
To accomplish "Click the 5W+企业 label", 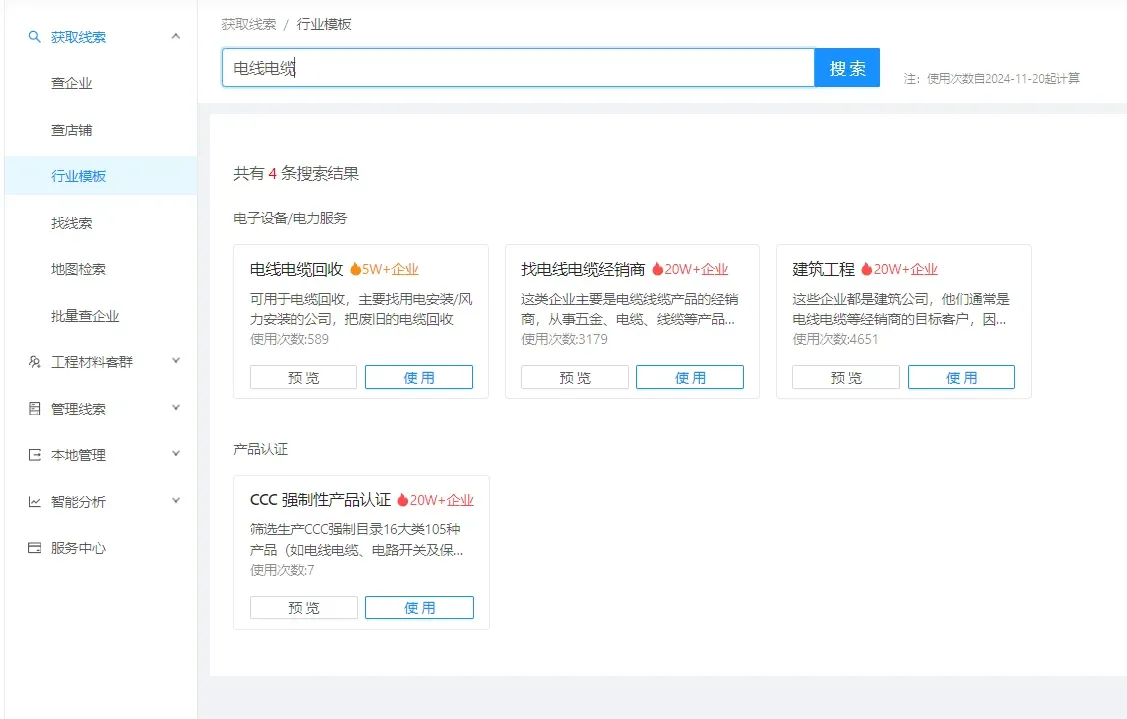I will (390, 270).
